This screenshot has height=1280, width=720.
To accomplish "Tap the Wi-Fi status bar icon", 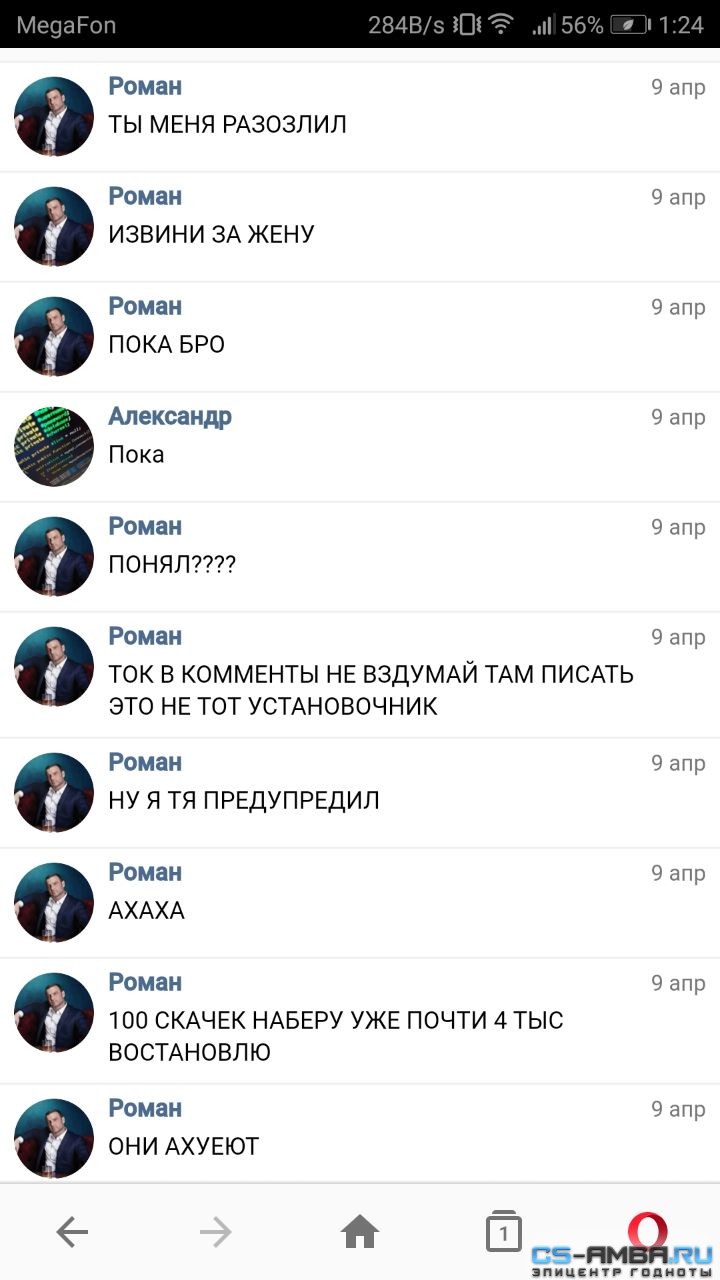I will 501,25.
